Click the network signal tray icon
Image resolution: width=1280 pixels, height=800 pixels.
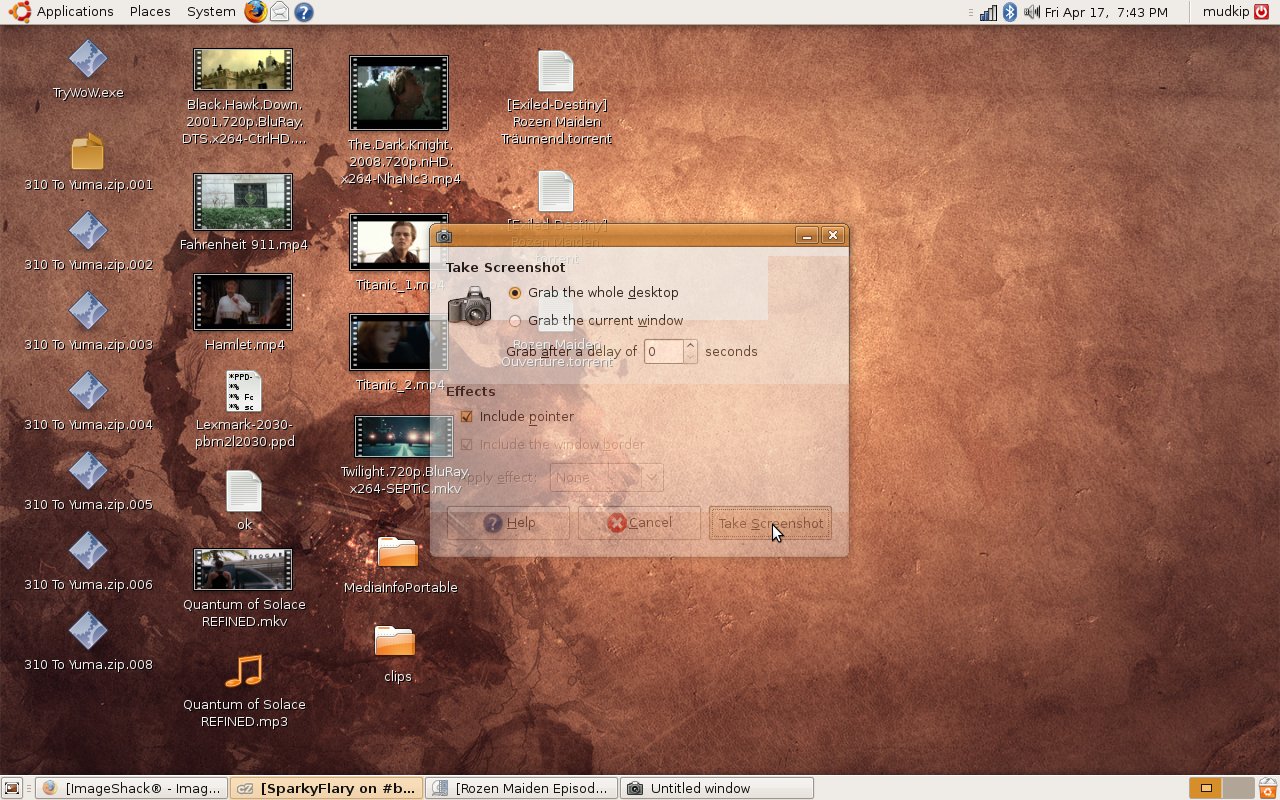pos(988,12)
